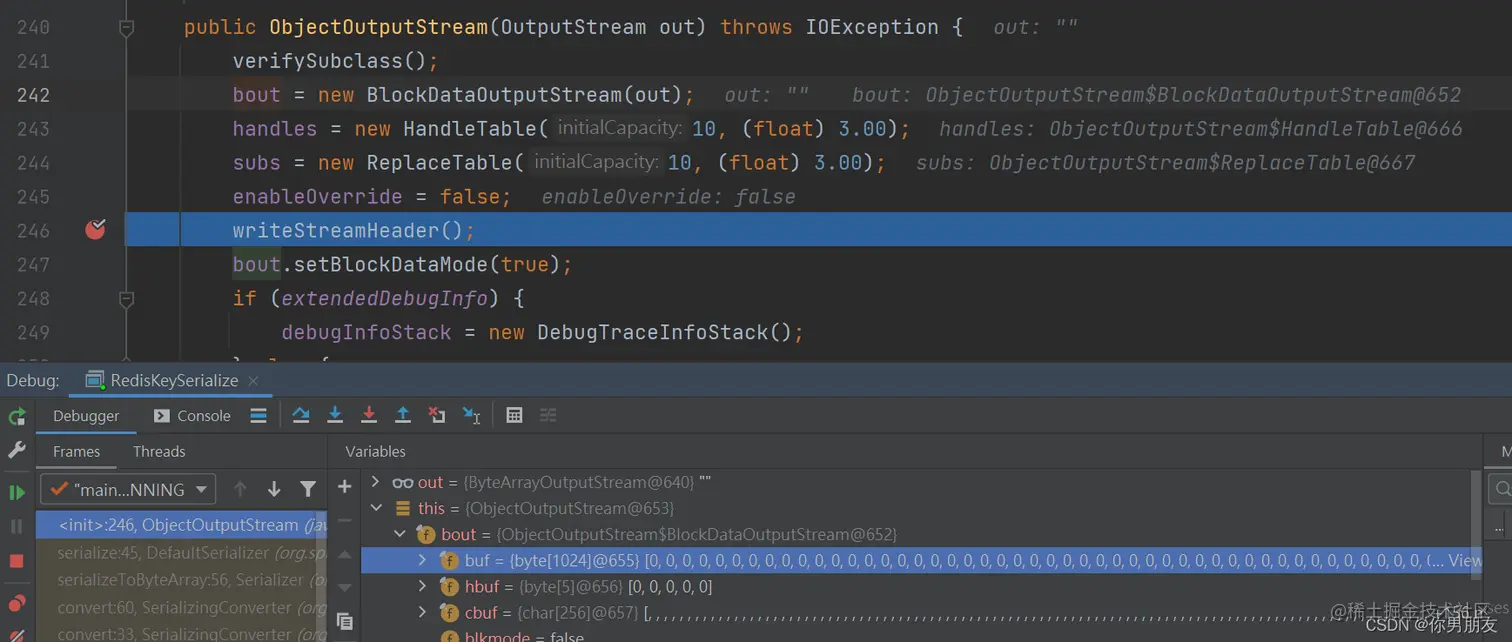Viewport: 1512px width, 642px height.
Task: Remove watch with the minus icon
Action: coord(345,520)
